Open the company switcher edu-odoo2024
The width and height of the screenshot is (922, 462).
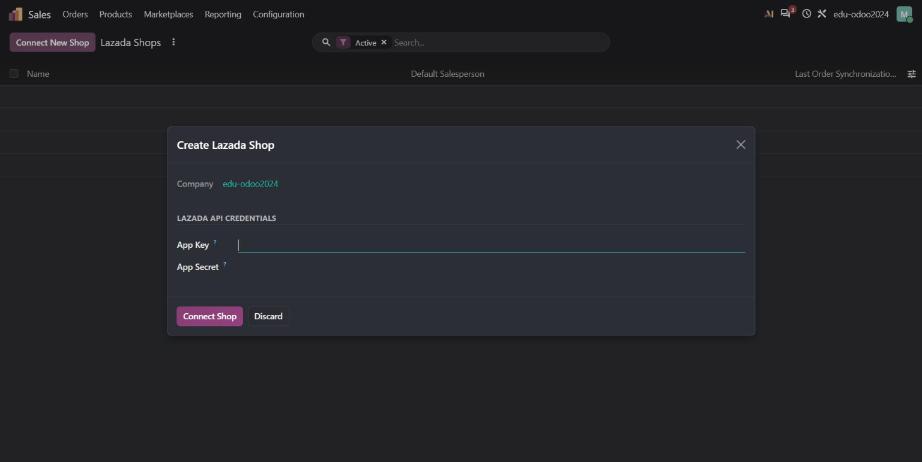(861, 14)
